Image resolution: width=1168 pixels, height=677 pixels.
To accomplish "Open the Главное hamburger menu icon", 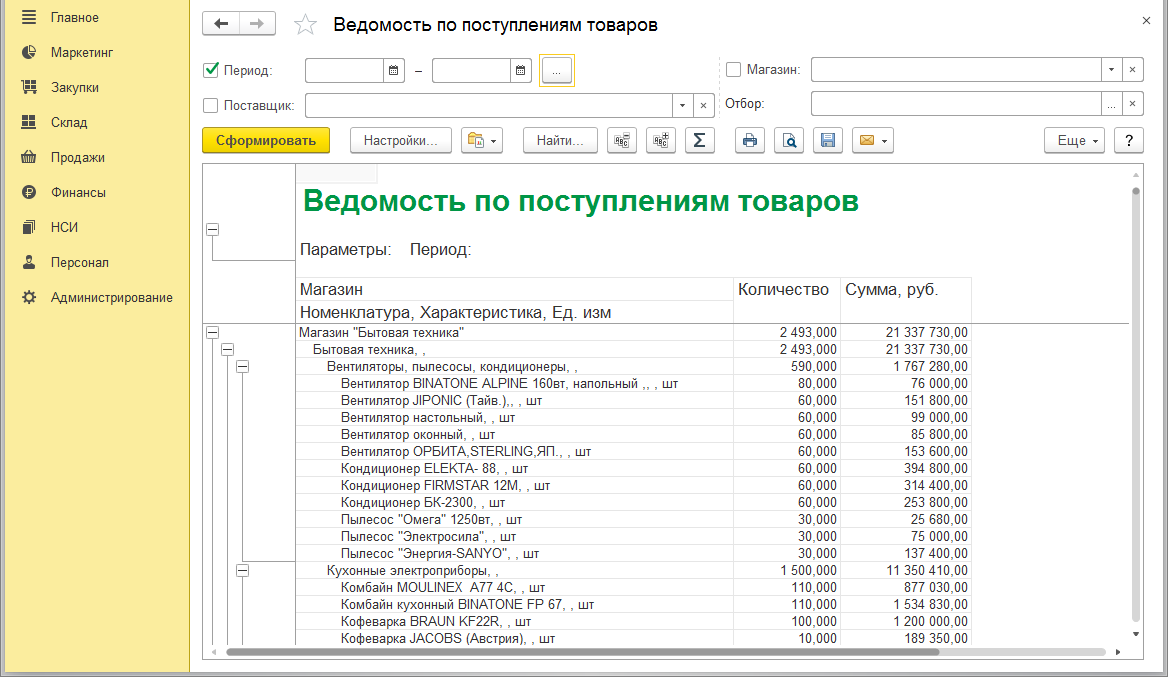I will [x=28, y=17].
